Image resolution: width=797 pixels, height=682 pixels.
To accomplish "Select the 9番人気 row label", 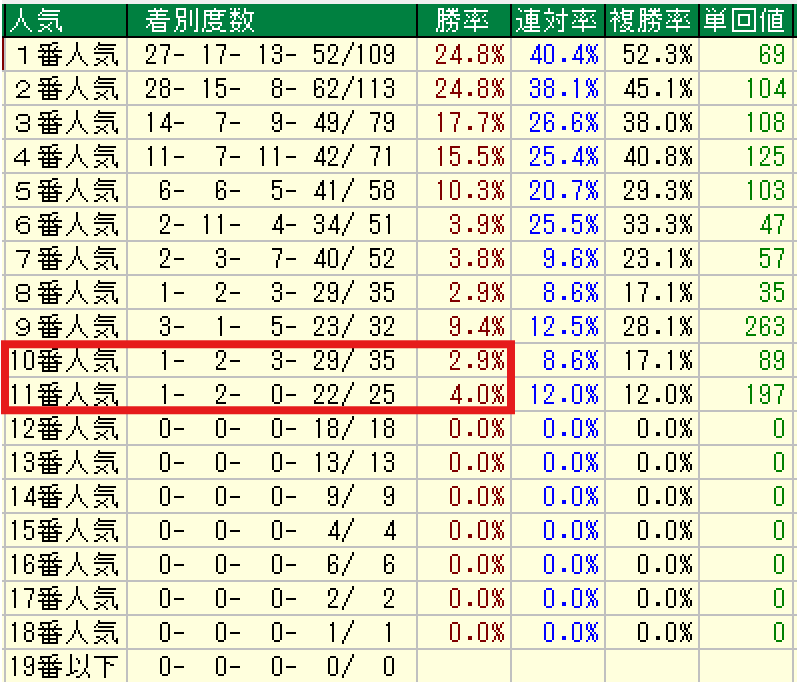I will 66,327.
